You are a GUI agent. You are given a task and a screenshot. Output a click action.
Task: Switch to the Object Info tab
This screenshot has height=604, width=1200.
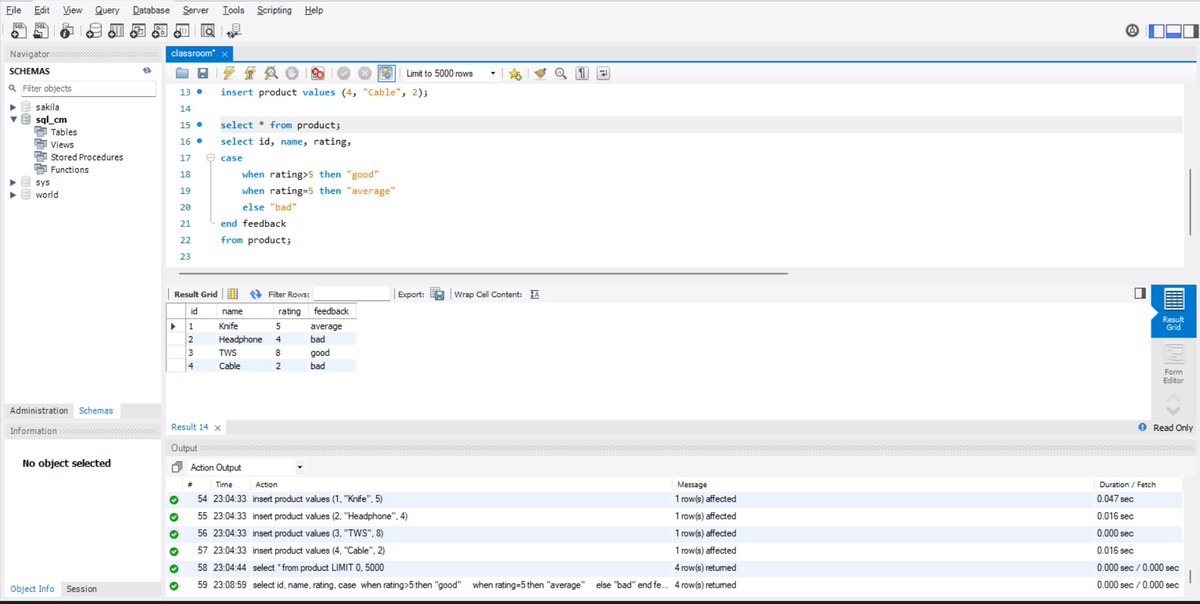coord(32,589)
